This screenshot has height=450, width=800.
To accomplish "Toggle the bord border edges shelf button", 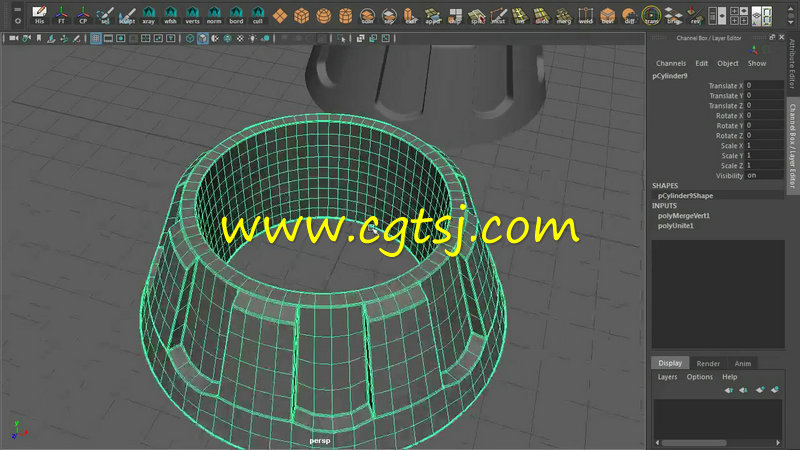I will click(x=236, y=15).
